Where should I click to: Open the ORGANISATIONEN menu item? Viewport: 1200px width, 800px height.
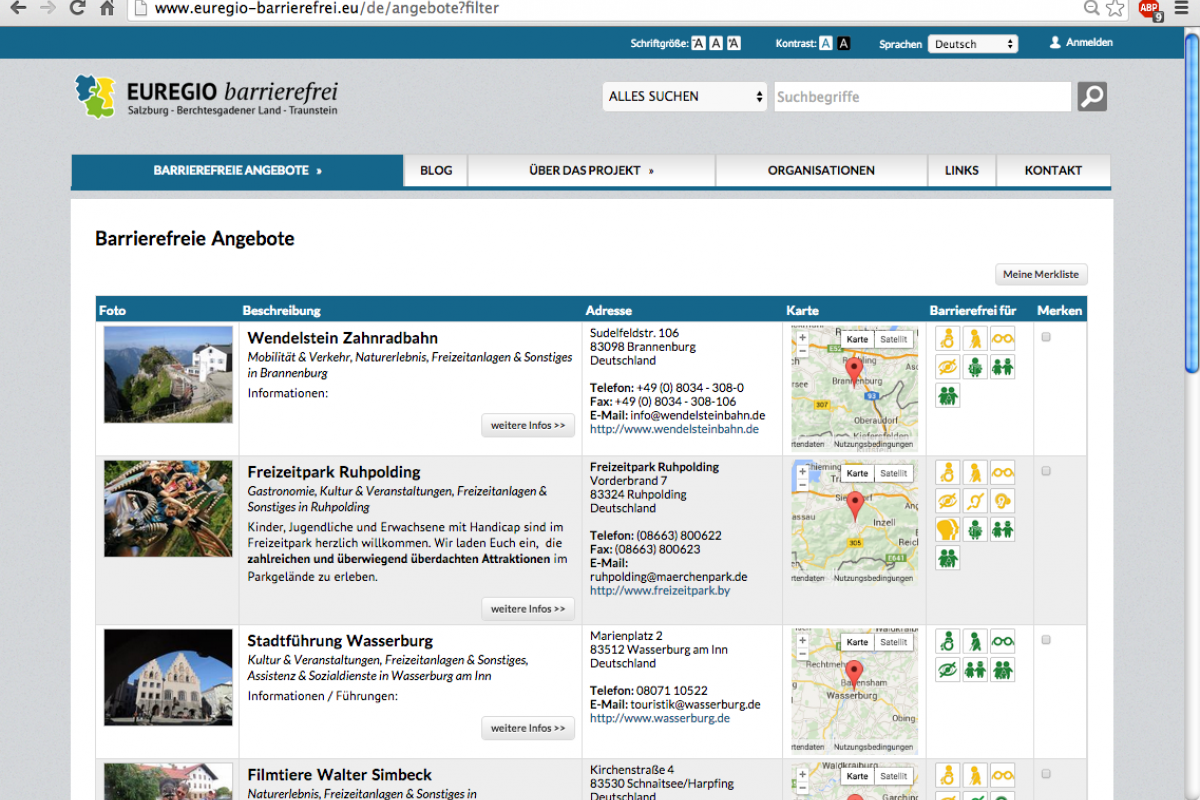tap(822, 171)
